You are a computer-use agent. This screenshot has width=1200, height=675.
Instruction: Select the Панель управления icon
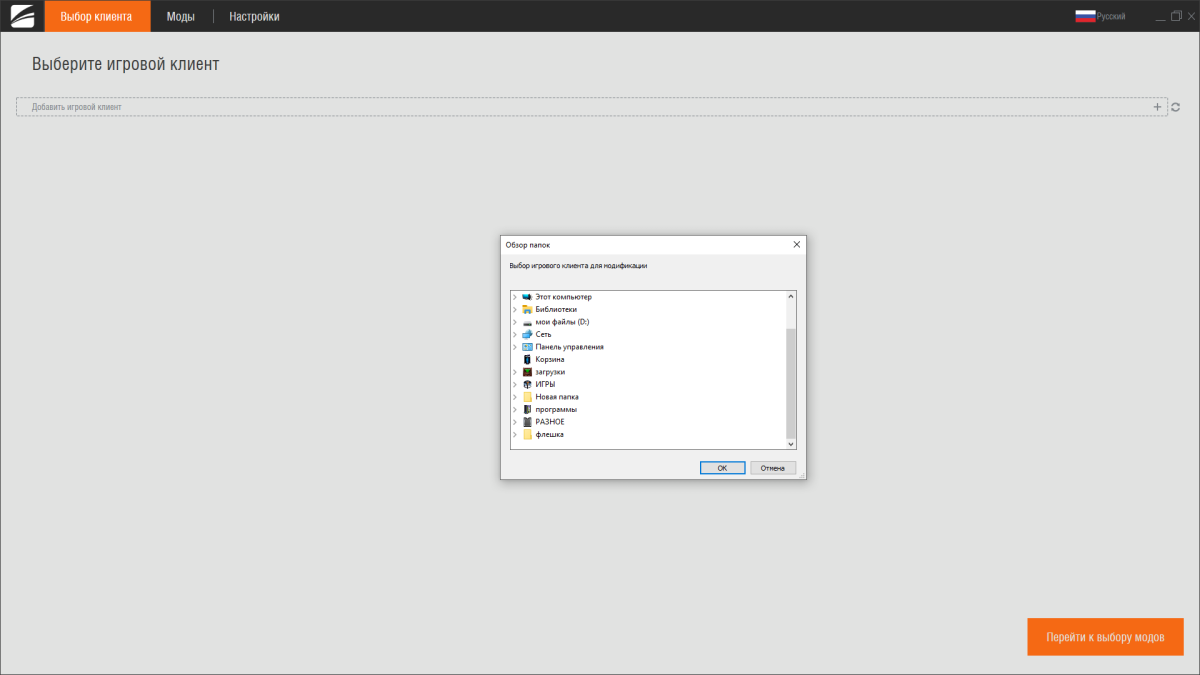(527, 347)
